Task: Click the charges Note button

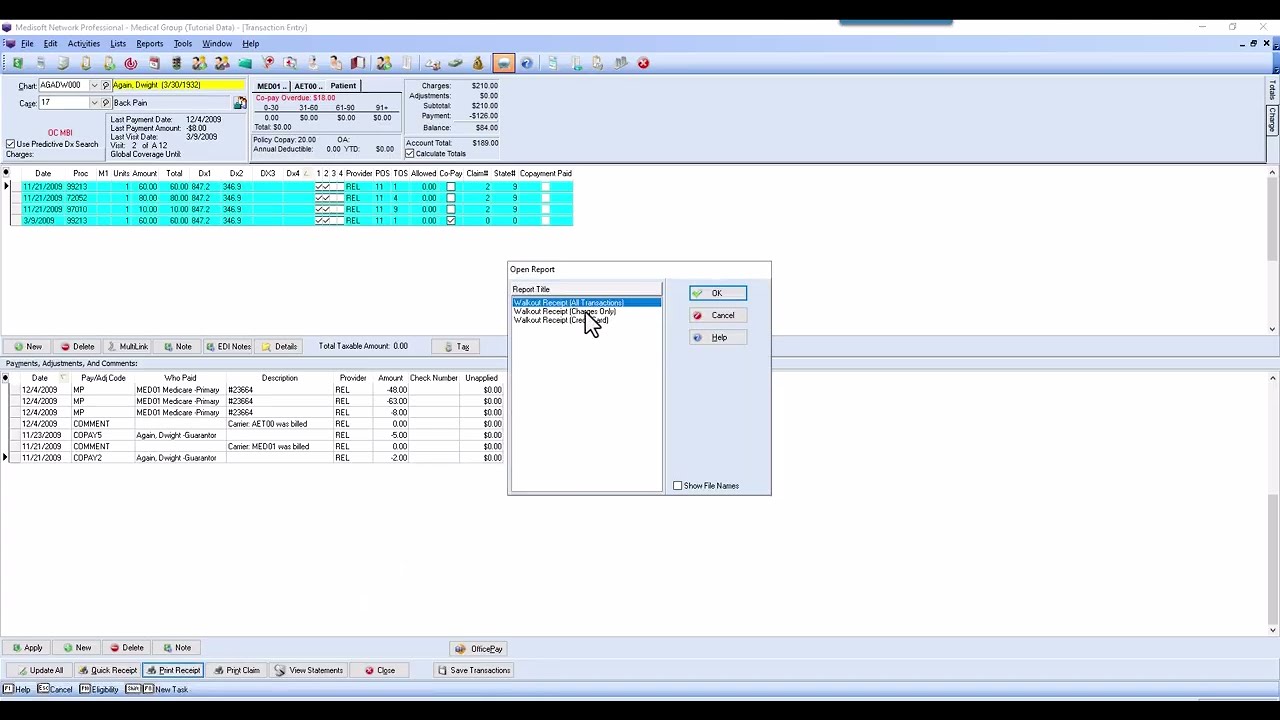Action: [177, 347]
